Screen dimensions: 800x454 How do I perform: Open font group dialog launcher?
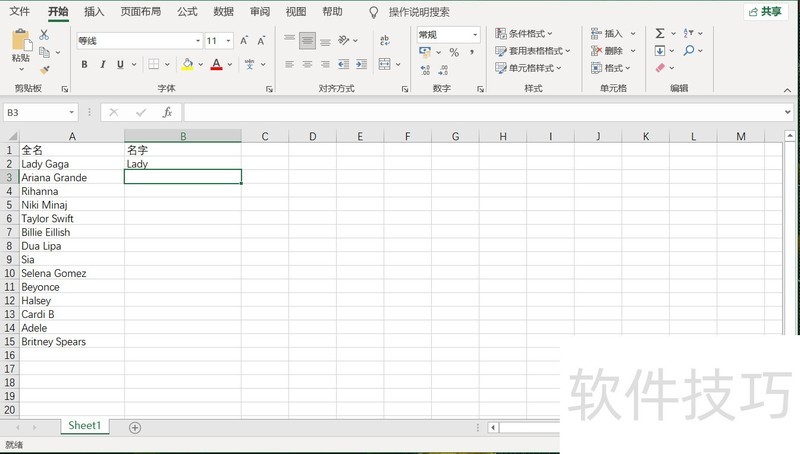coord(269,89)
